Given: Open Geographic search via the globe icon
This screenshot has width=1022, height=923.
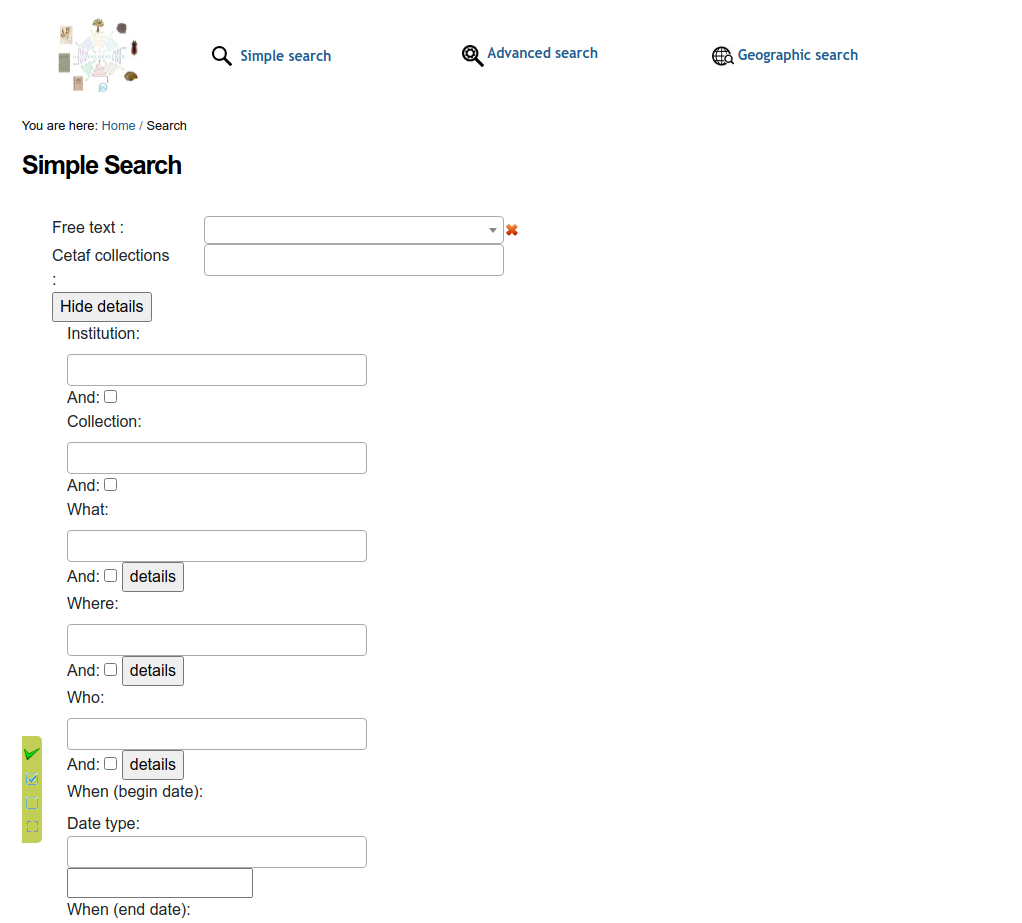Looking at the screenshot, I should coord(722,56).
